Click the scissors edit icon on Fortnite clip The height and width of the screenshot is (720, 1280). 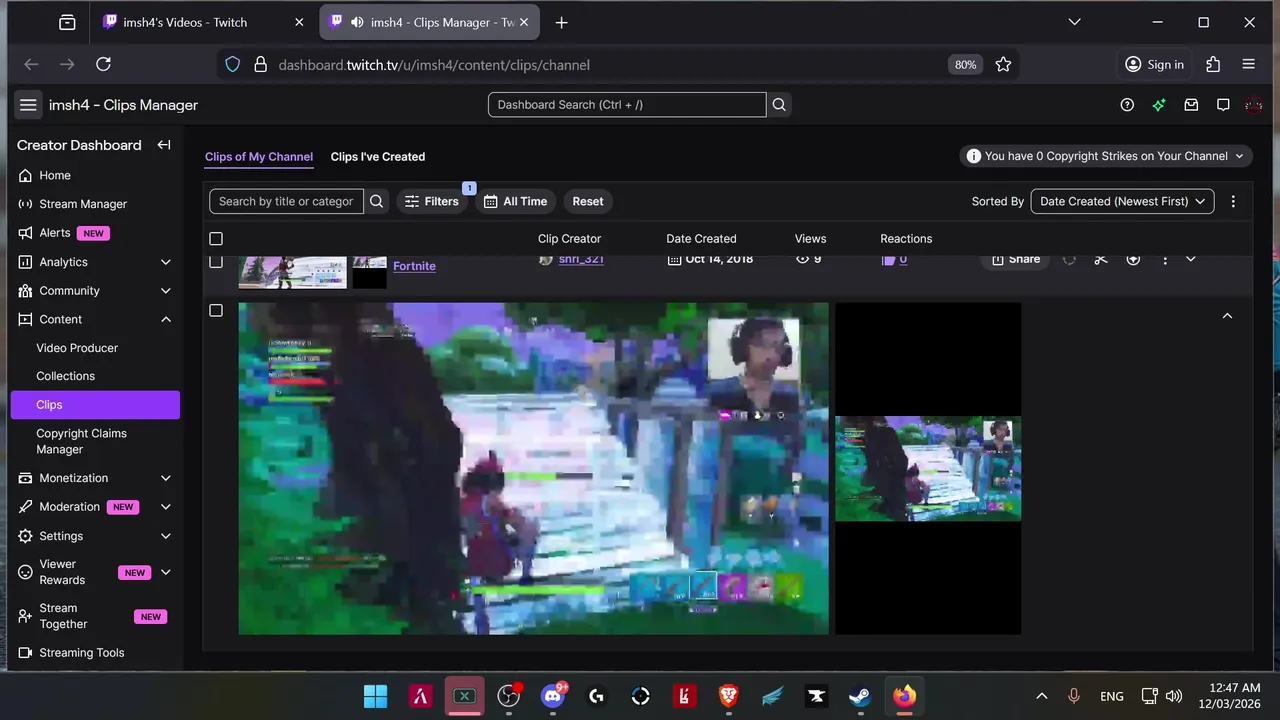coord(1101,260)
